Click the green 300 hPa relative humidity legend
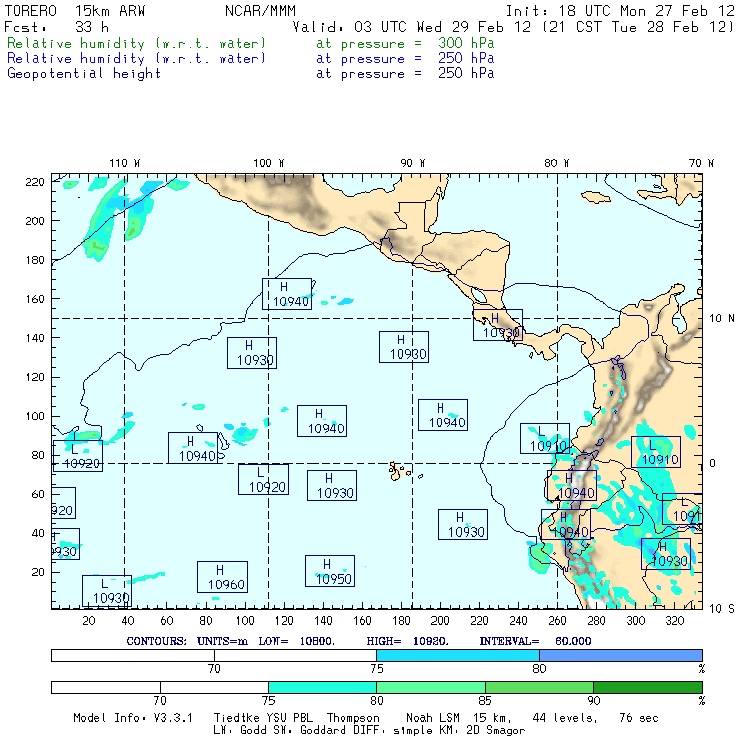740x740 pixels. [x=137, y=44]
